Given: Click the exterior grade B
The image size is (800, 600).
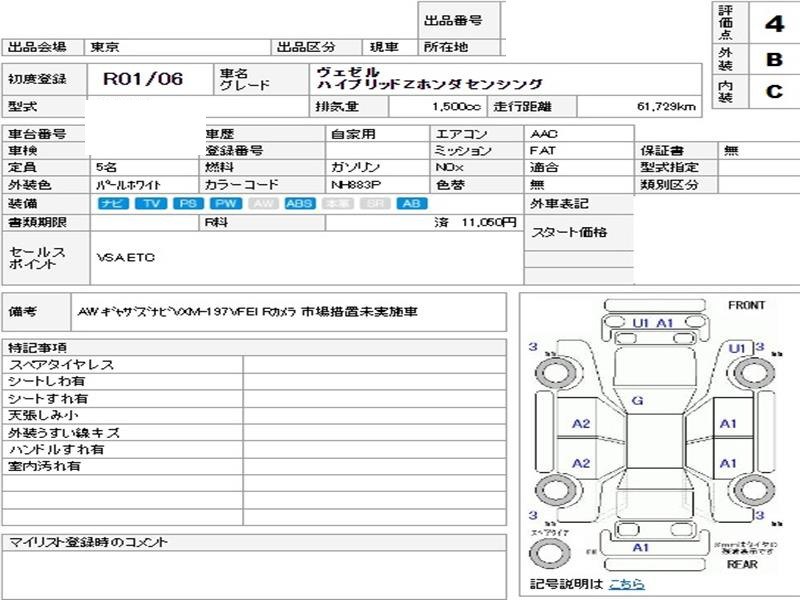Looking at the screenshot, I should click(774, 60).
